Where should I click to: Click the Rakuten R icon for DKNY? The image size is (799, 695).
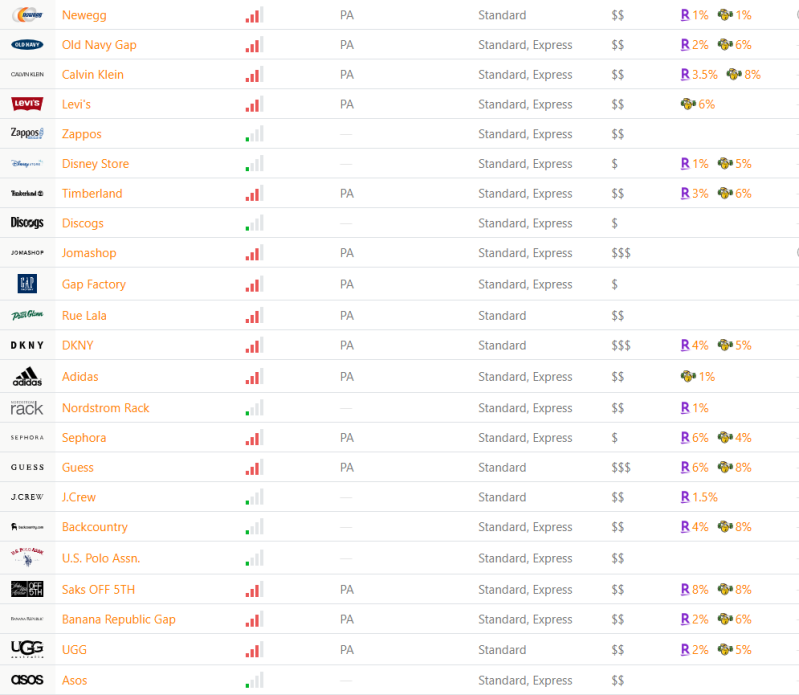(685, 345)
